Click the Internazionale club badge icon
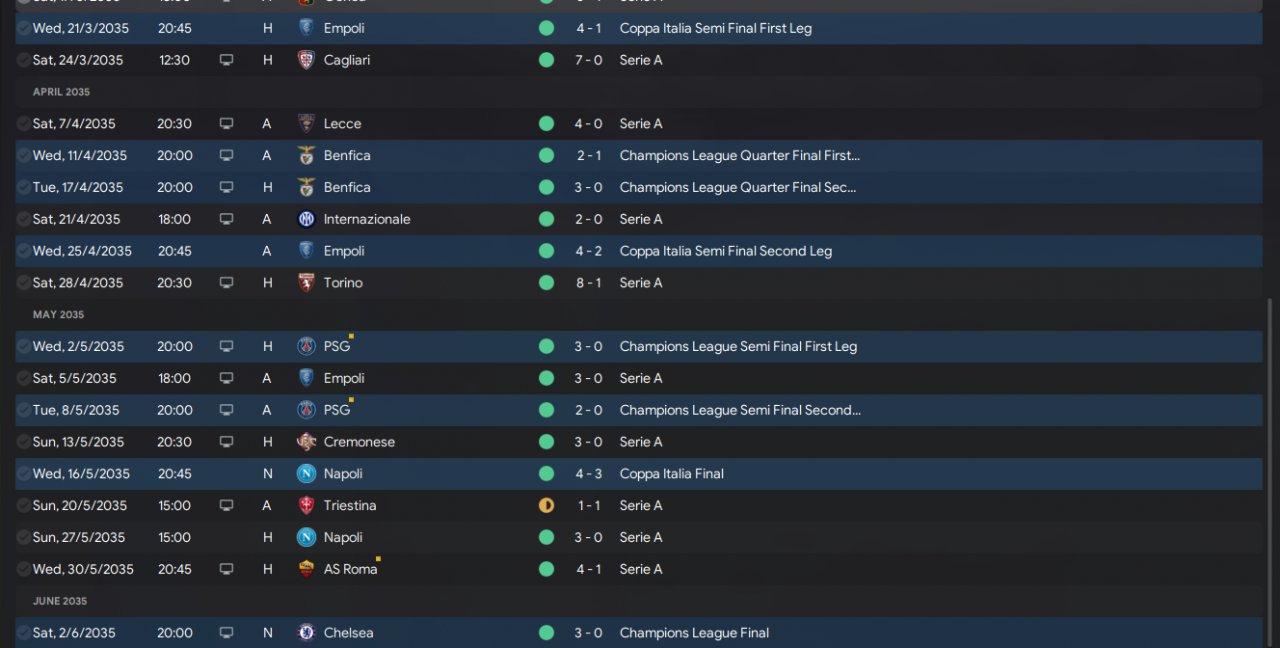 click(x=306, y=219)
